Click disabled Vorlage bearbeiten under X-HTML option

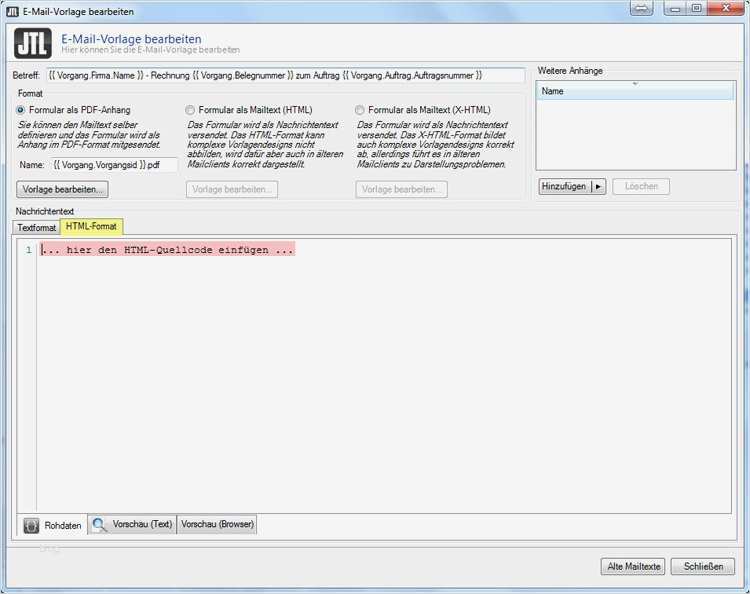click(401, 189)
